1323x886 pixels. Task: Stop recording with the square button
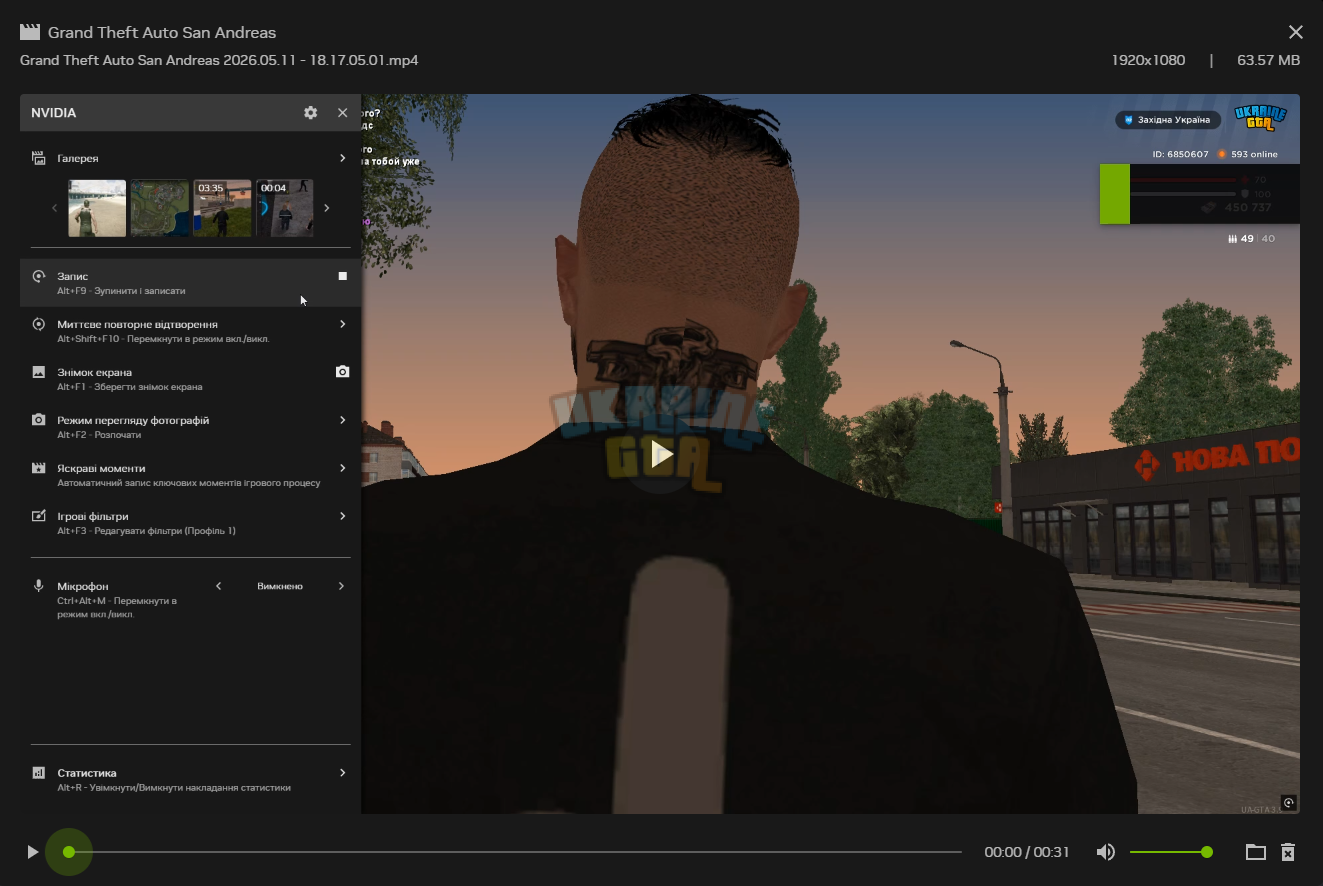[343, 276]
